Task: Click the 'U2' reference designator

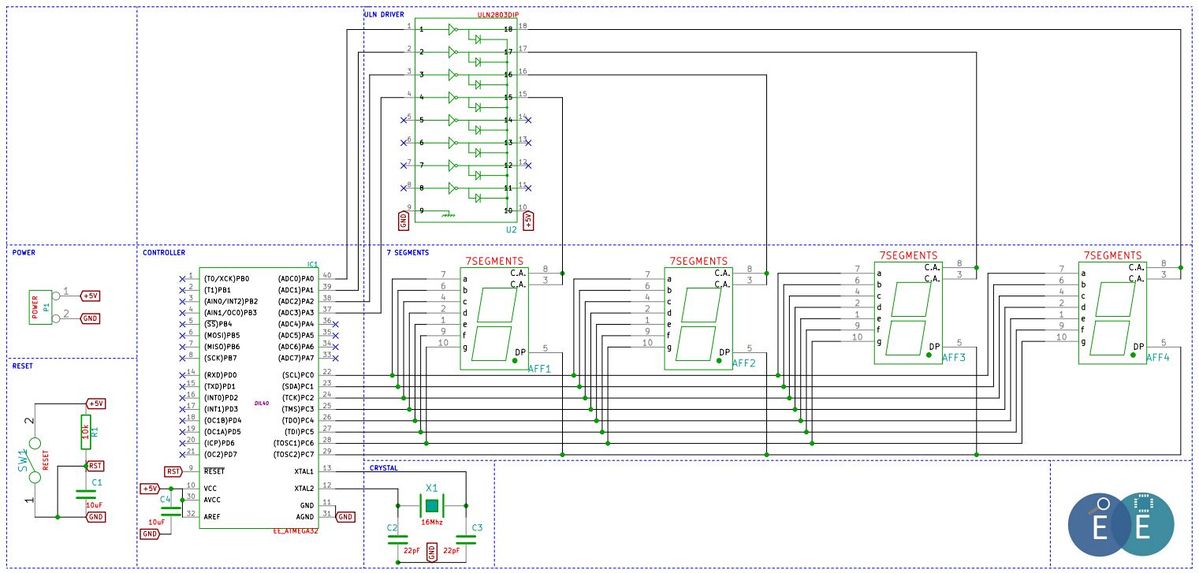Action: click(512, 230)
